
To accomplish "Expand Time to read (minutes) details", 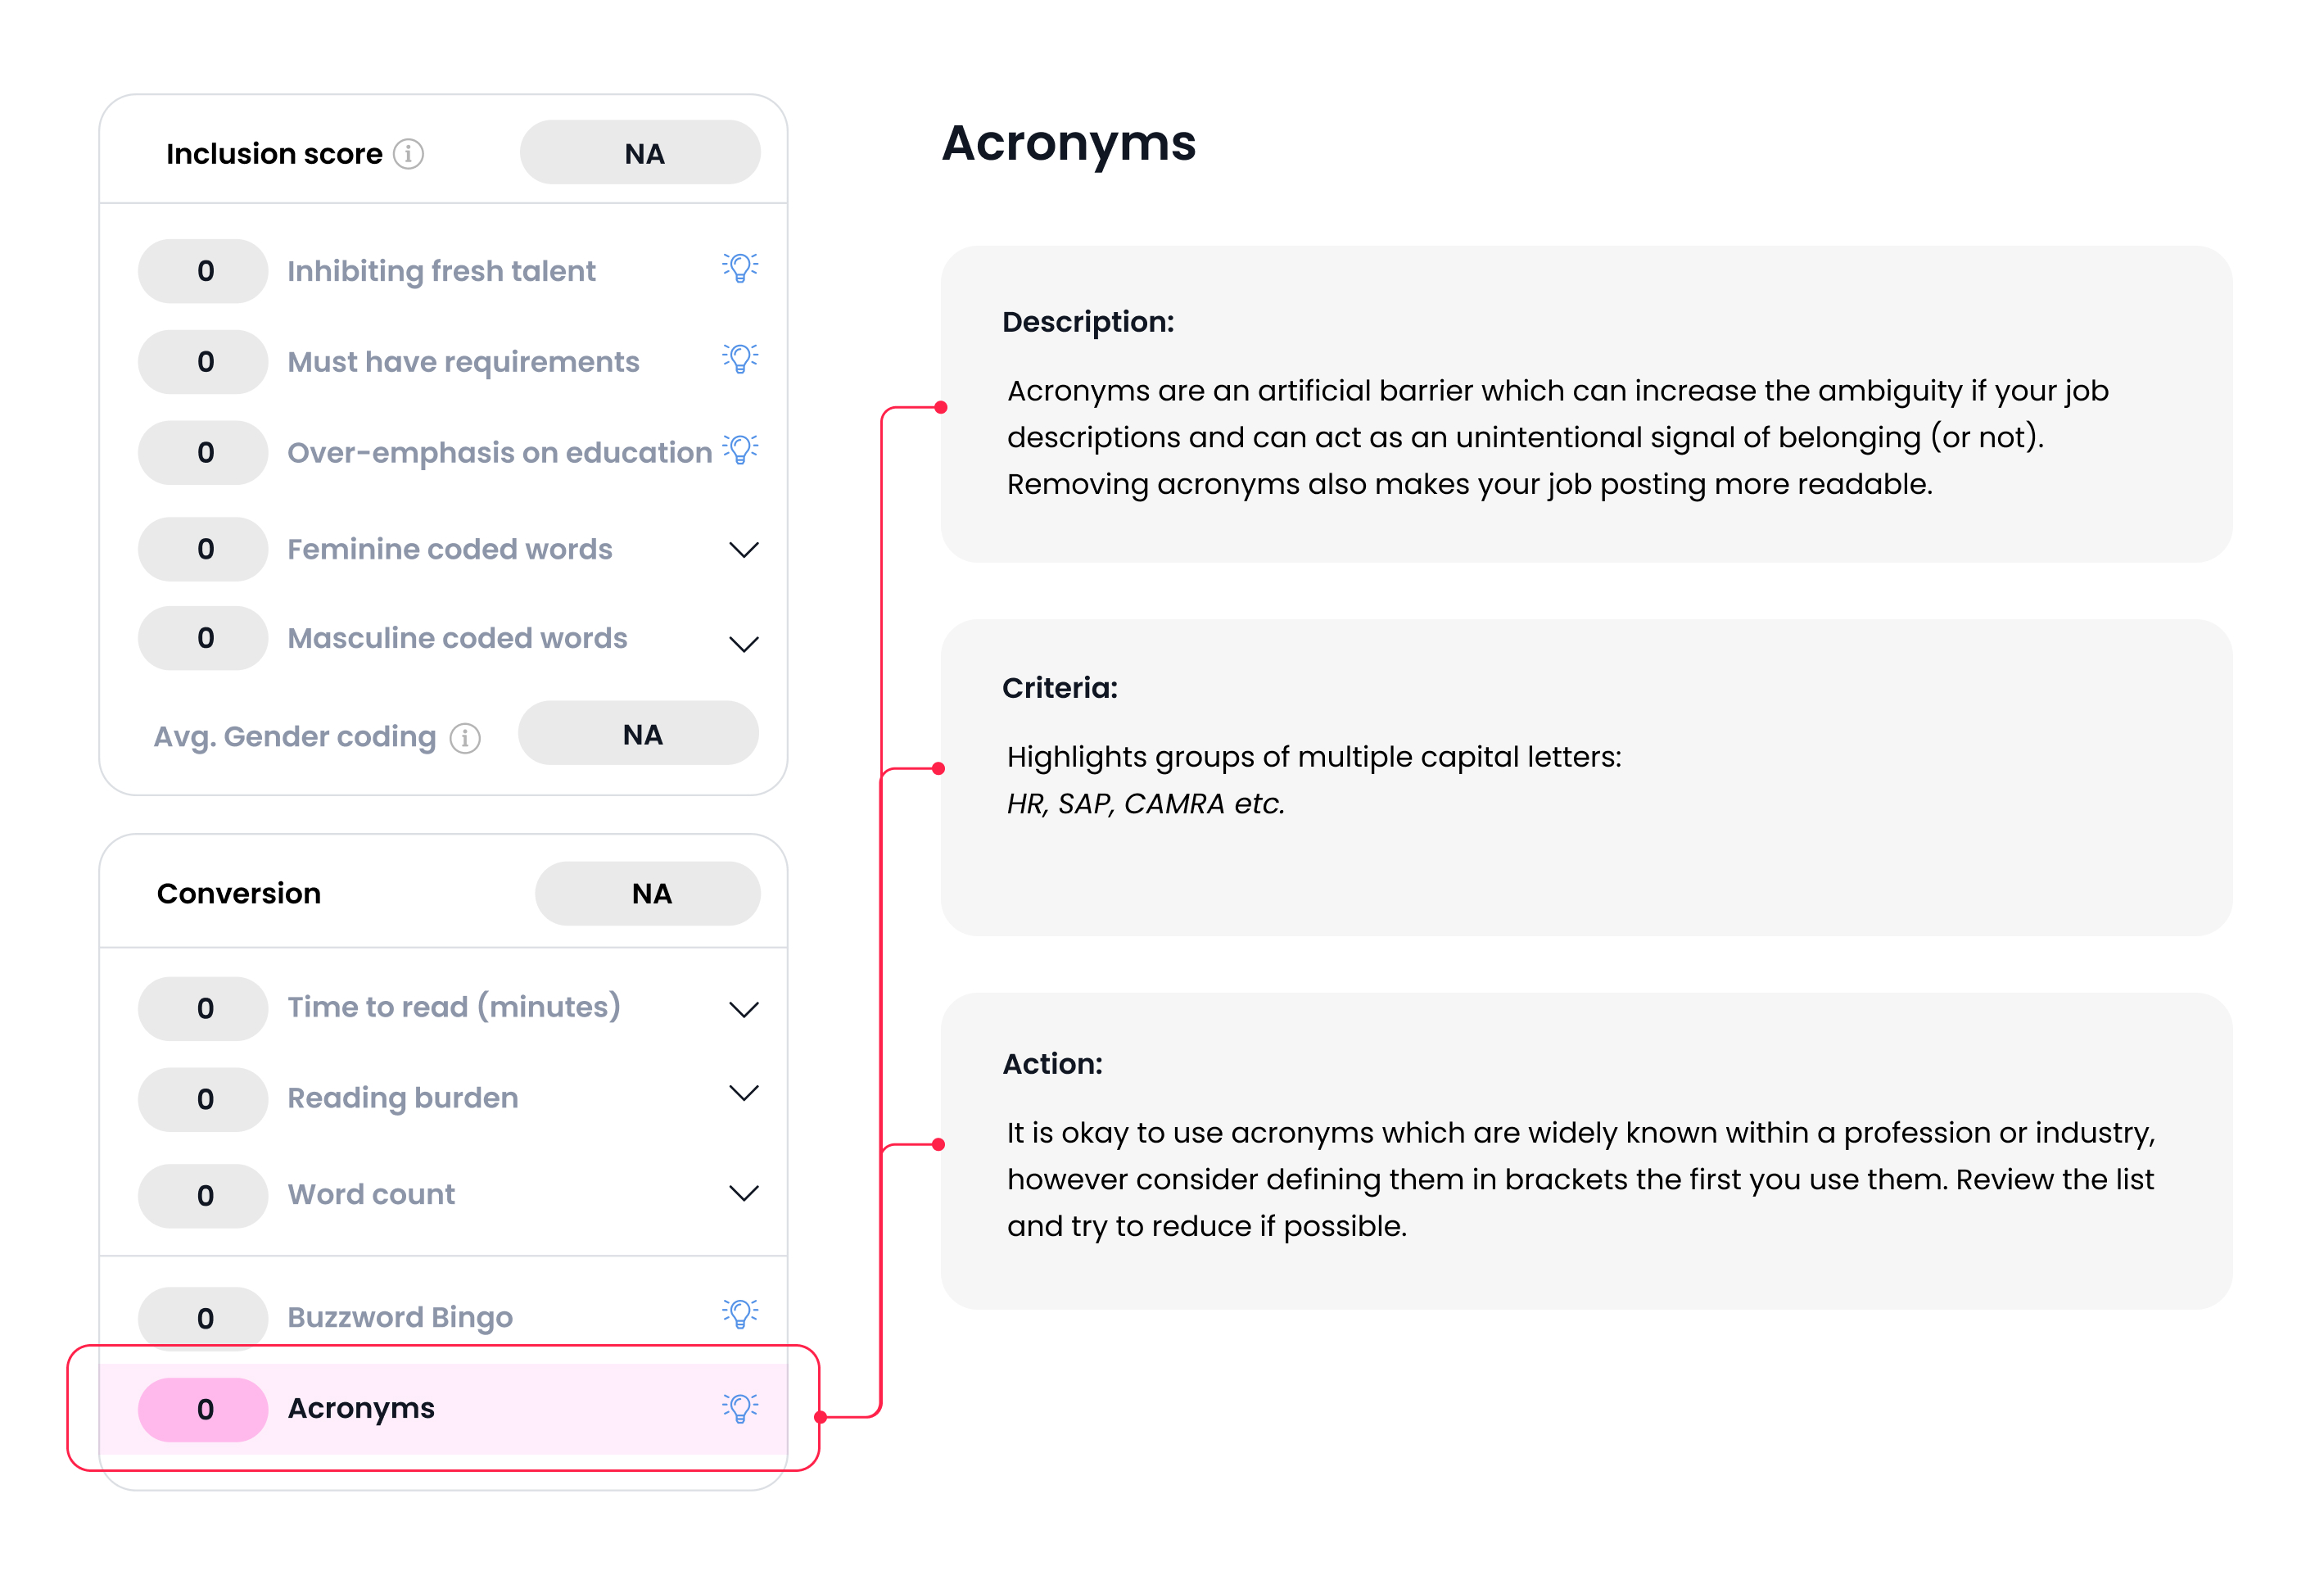I will coord(743,1009).
